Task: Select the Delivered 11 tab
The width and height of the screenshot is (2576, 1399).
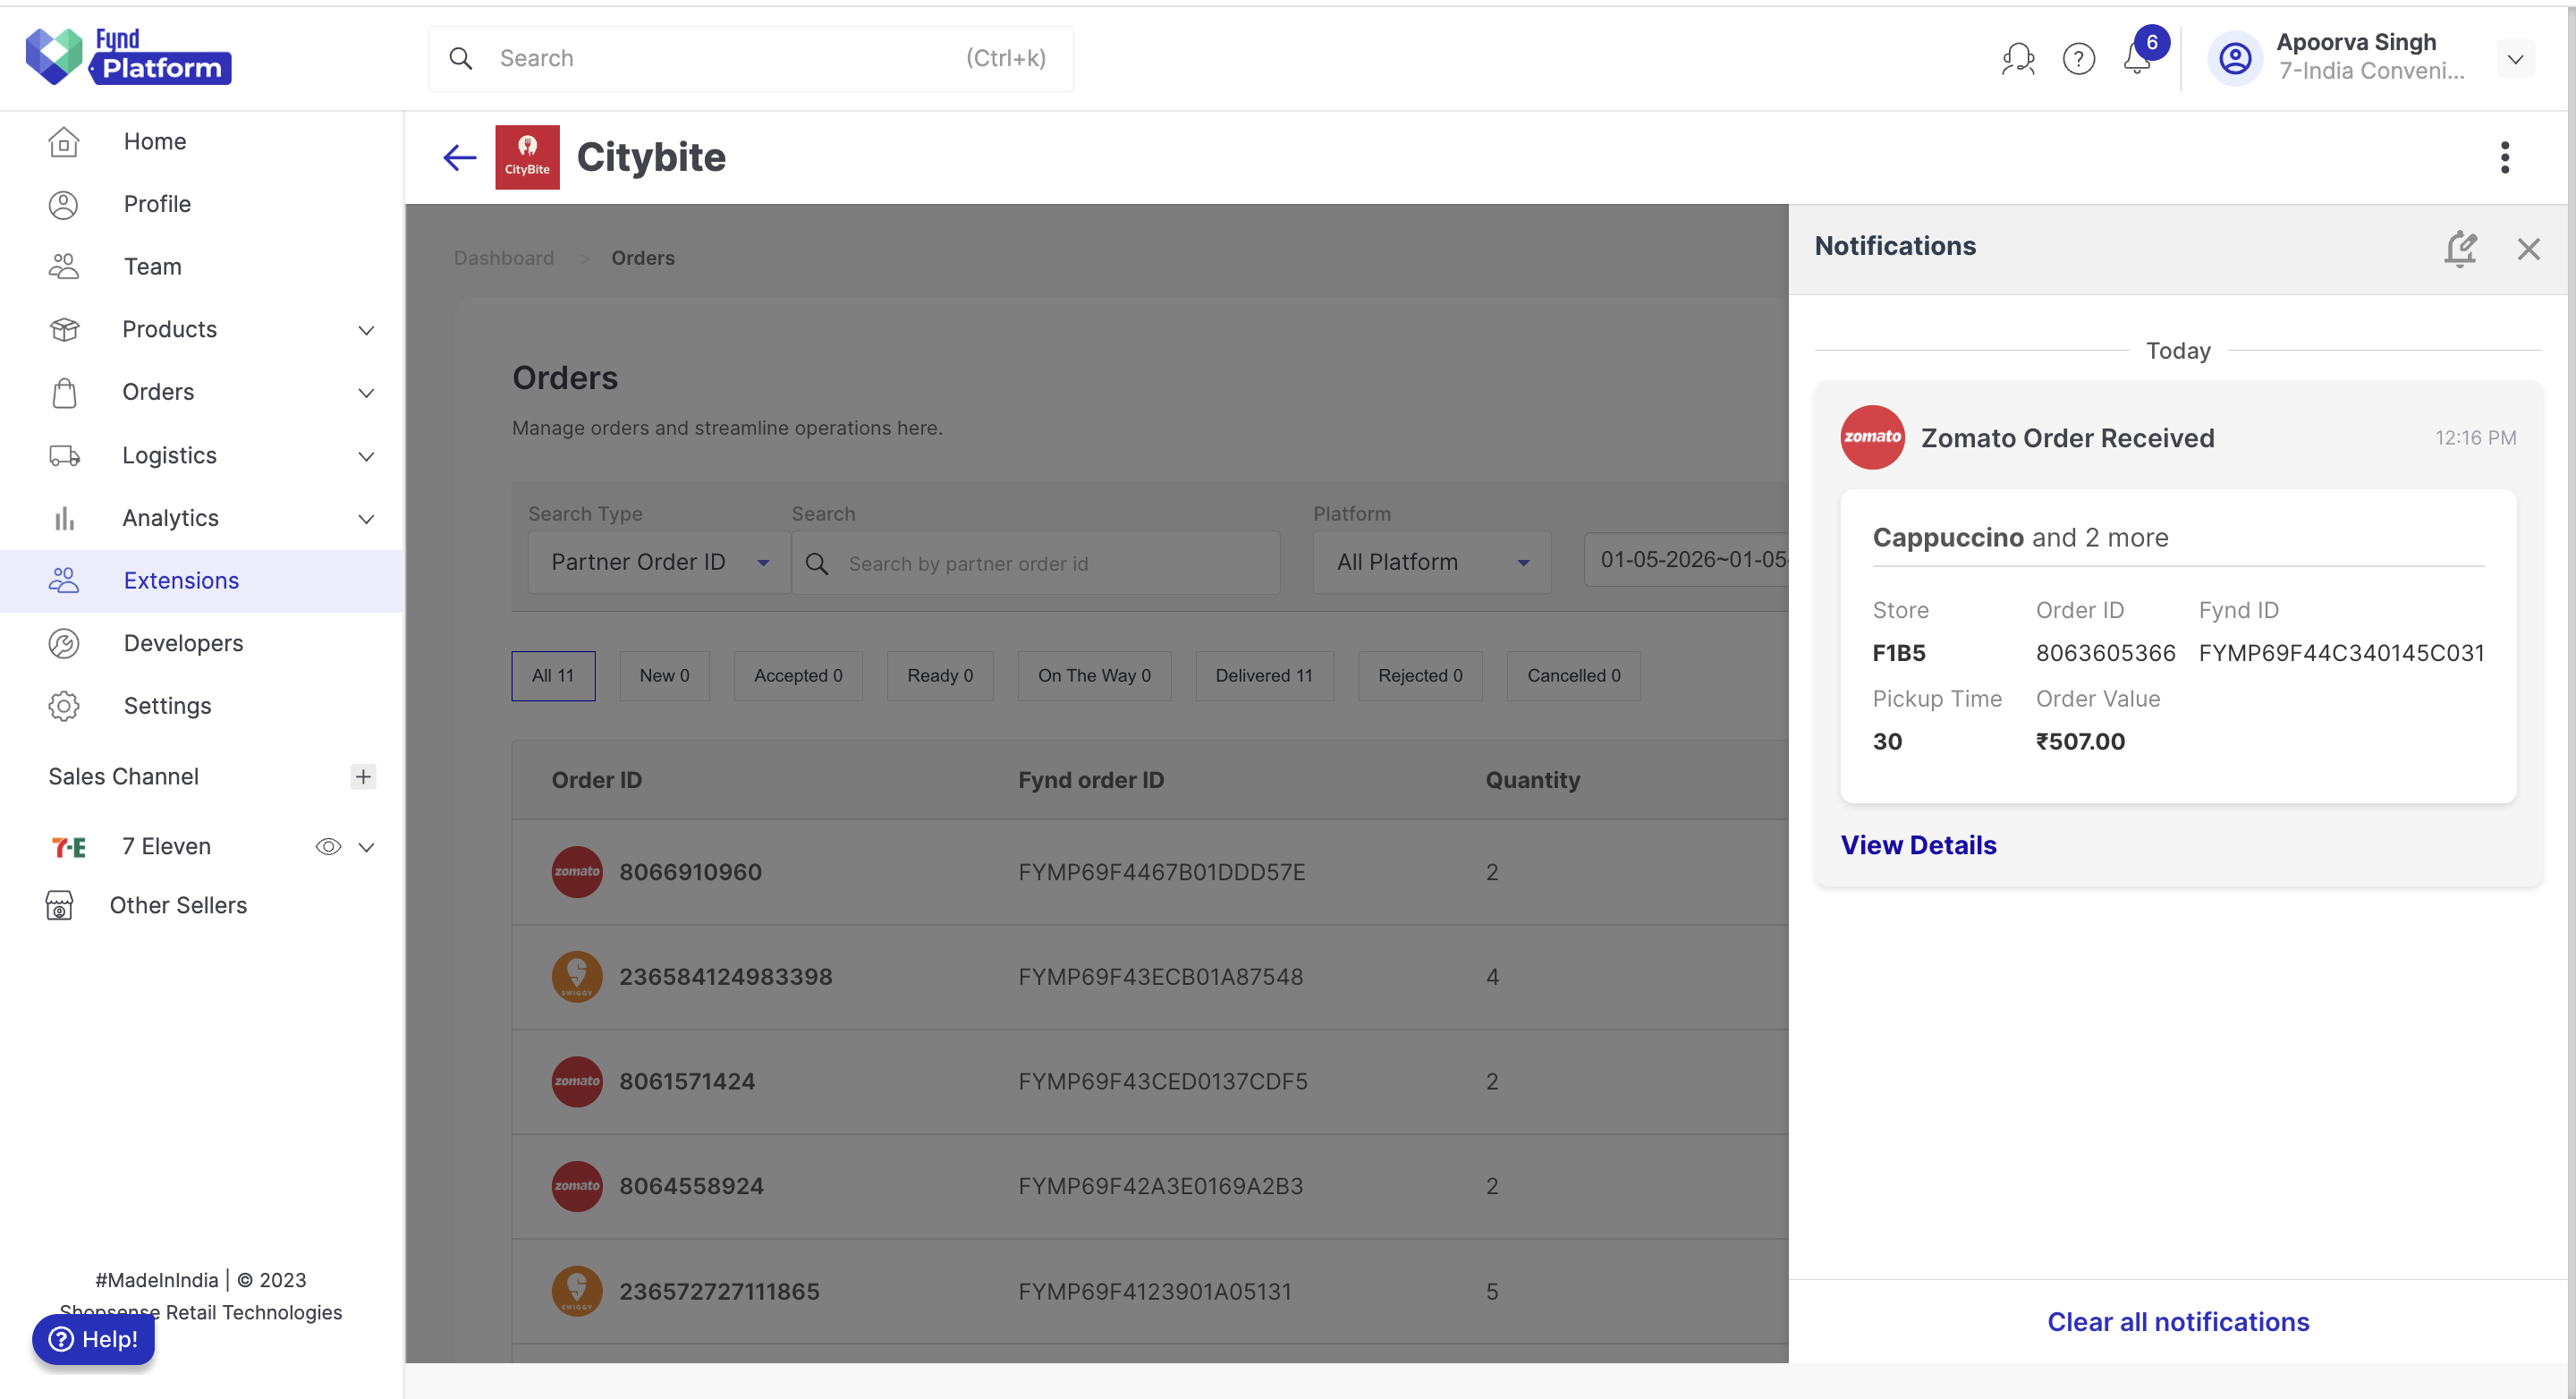Action: coord(1264,675)
